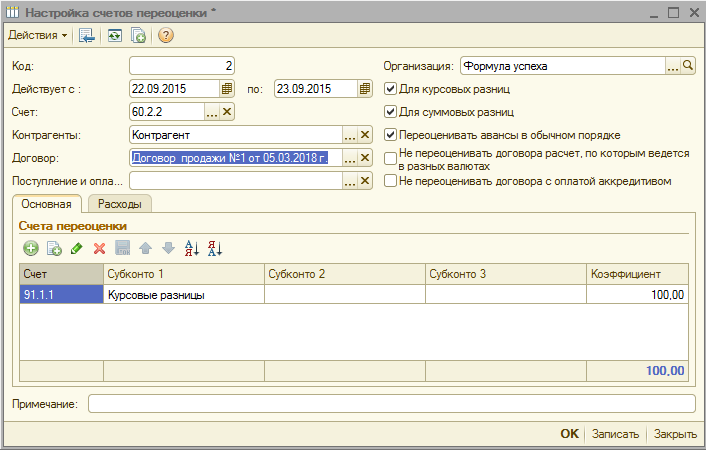The height and width of the screenshot is (450, 706).
Task: Select the Основная tab
Action: pyautogui.click(x=46, y=204)
